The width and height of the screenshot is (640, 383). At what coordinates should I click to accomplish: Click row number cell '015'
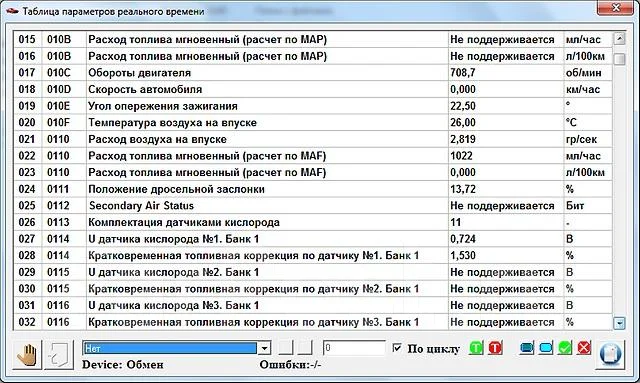tap(28, 40)
